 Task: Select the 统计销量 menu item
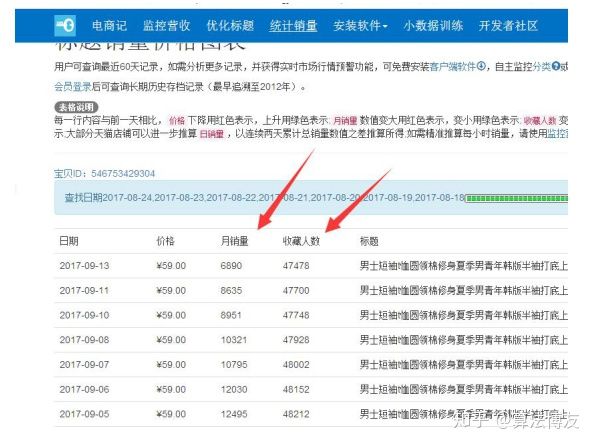click(x=293, y=26)
